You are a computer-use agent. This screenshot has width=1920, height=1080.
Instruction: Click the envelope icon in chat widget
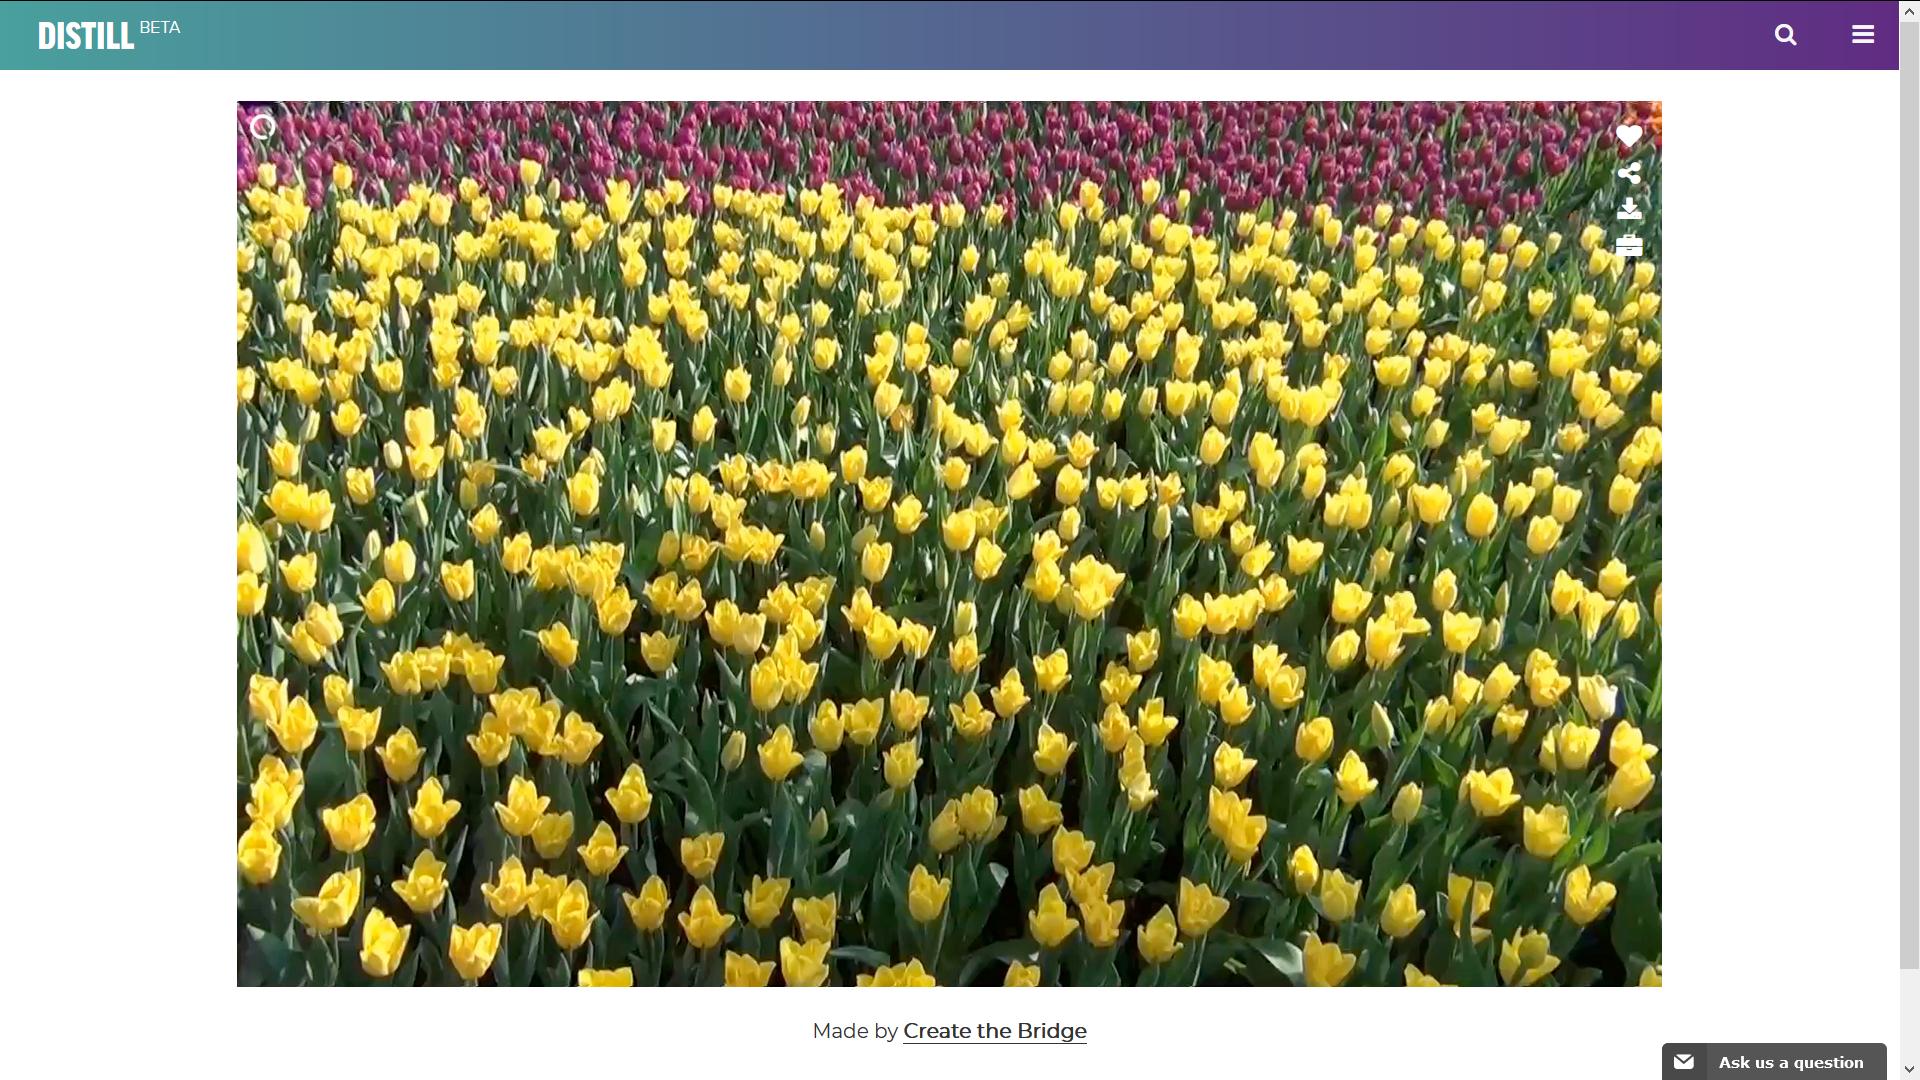(1684, 1062)
